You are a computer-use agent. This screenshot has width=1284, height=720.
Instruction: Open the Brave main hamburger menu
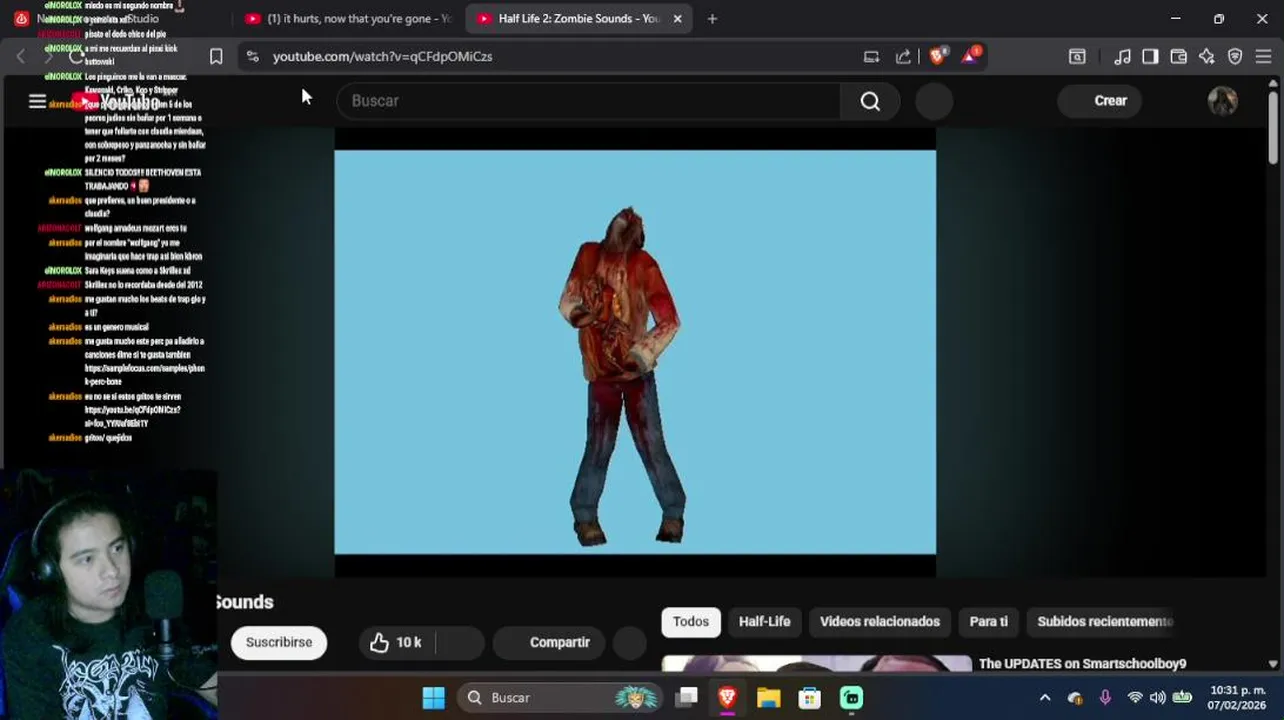click(x=1263, y=57)
